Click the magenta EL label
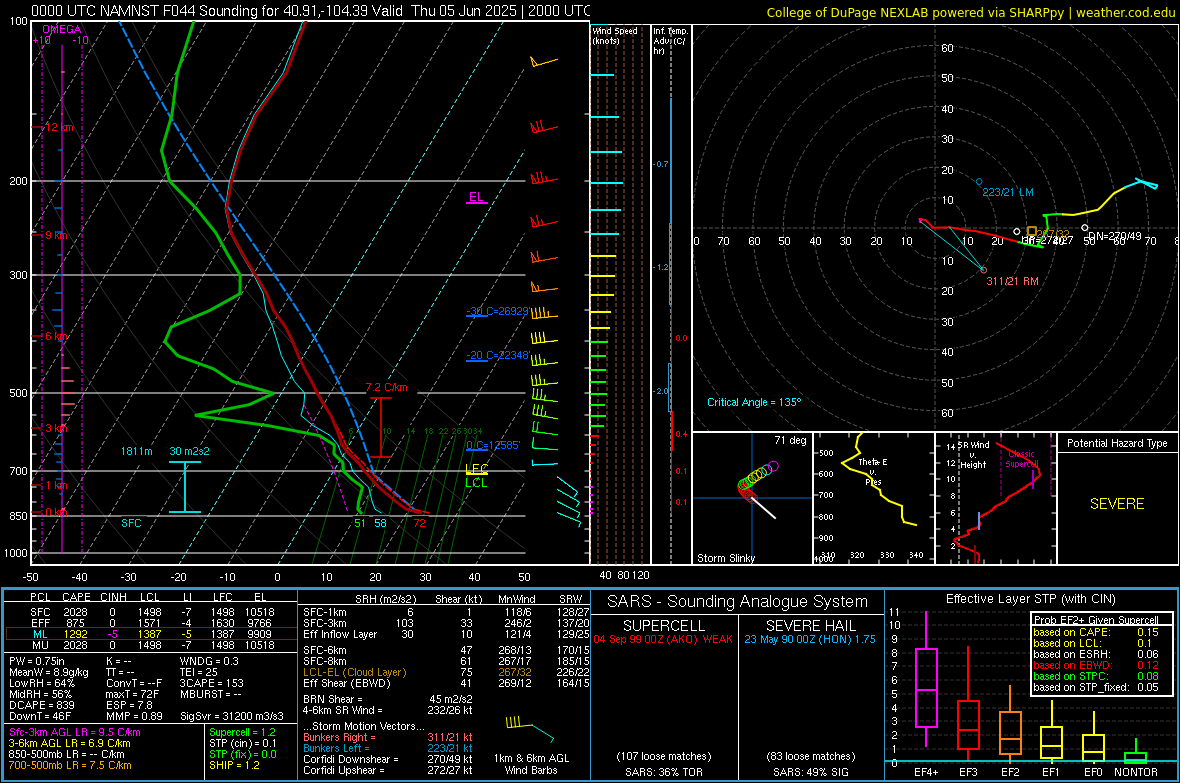This screenshot has width=1180, height=783. click(x=476, y=197)
